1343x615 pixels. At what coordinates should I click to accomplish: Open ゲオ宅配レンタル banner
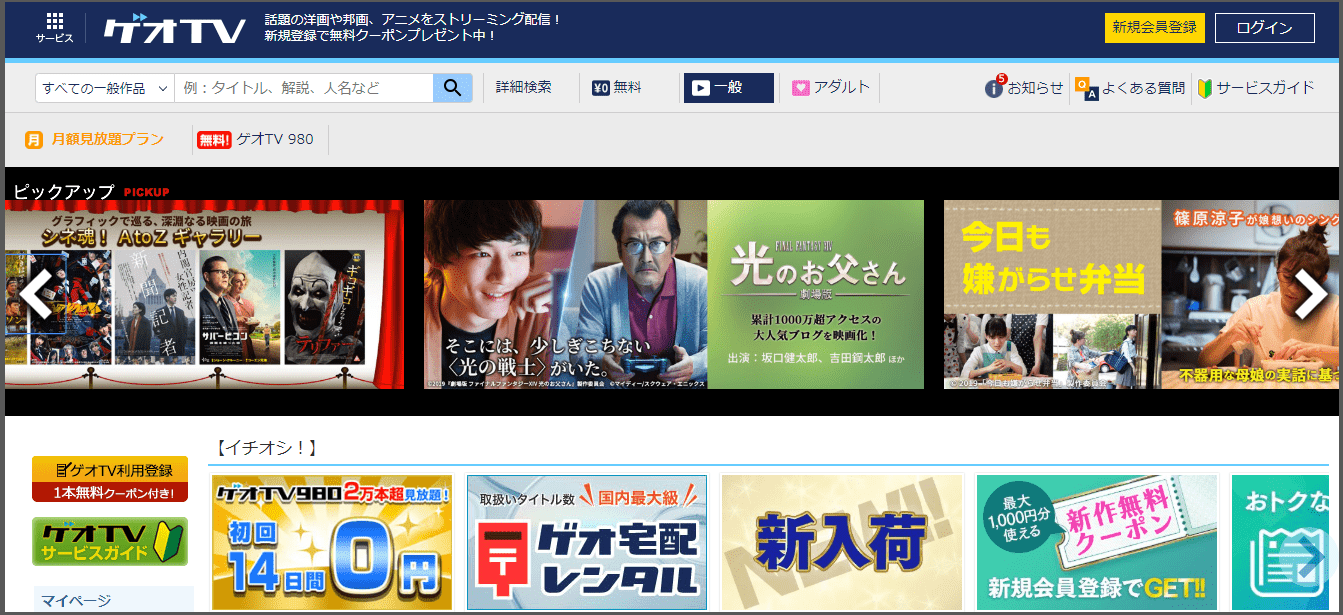pyautogui.click(x=587, y=542)
